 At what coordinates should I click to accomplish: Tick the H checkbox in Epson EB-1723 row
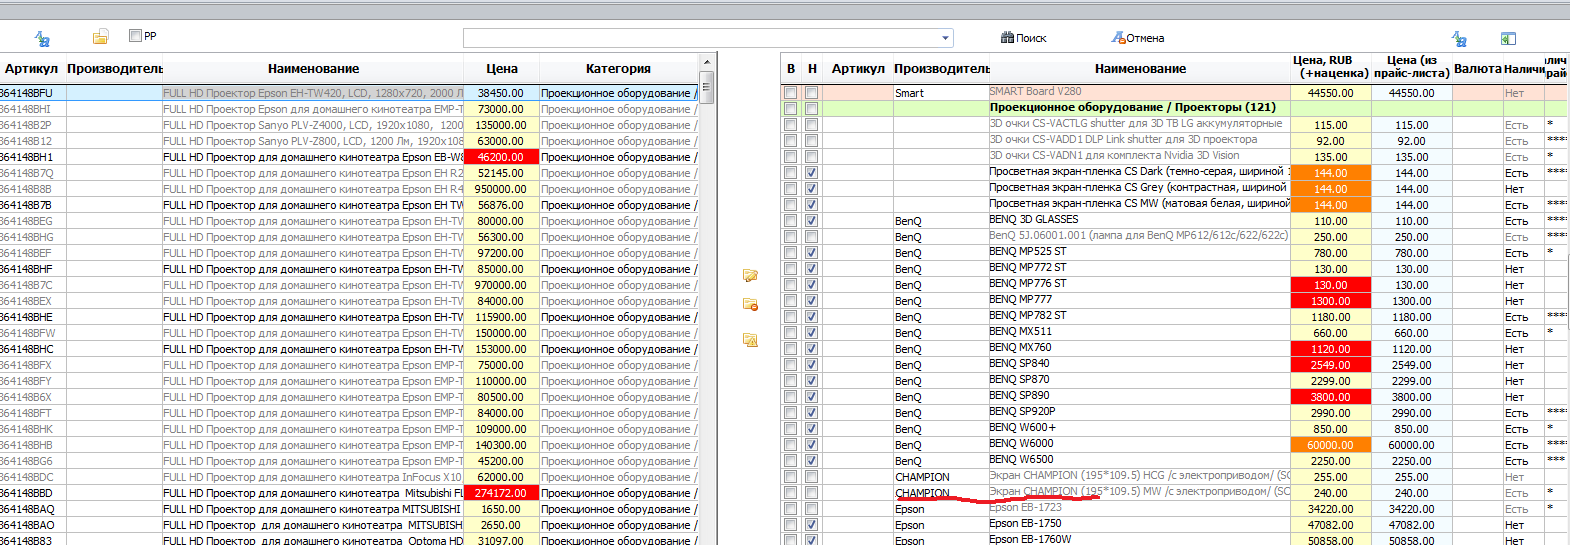click(811, 509)
